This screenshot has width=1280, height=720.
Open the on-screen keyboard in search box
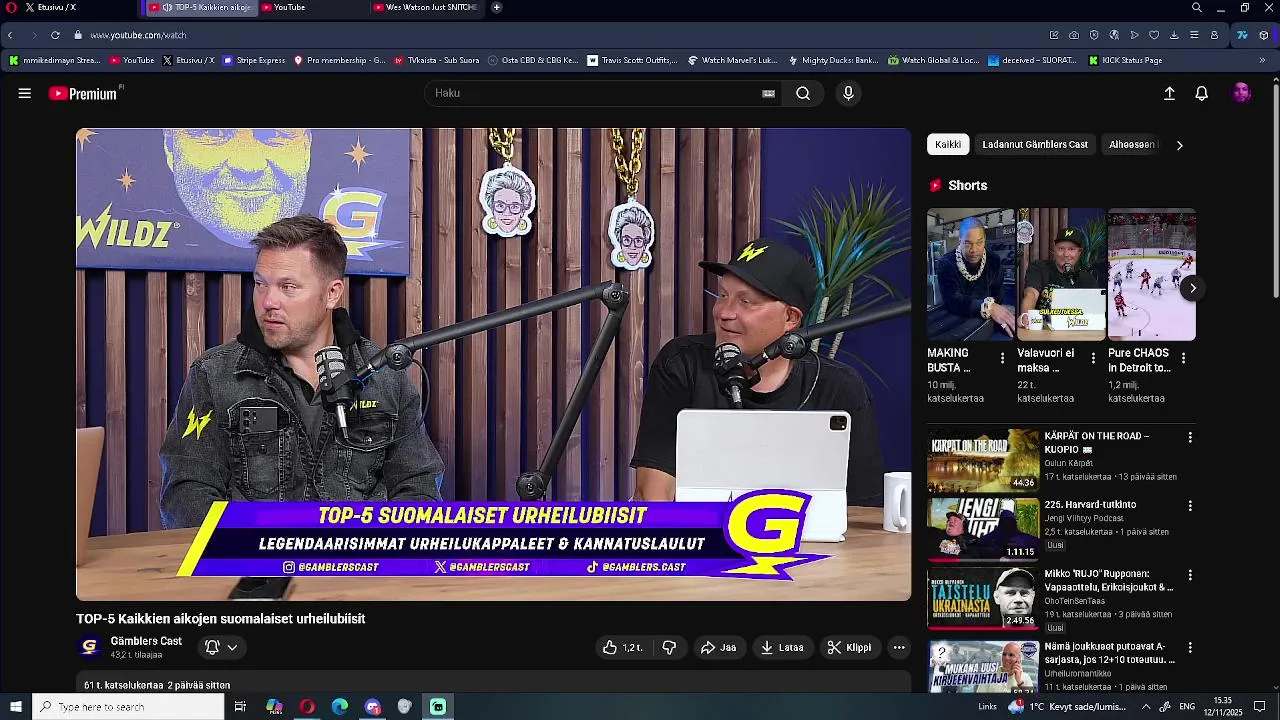tap(768, 93)
